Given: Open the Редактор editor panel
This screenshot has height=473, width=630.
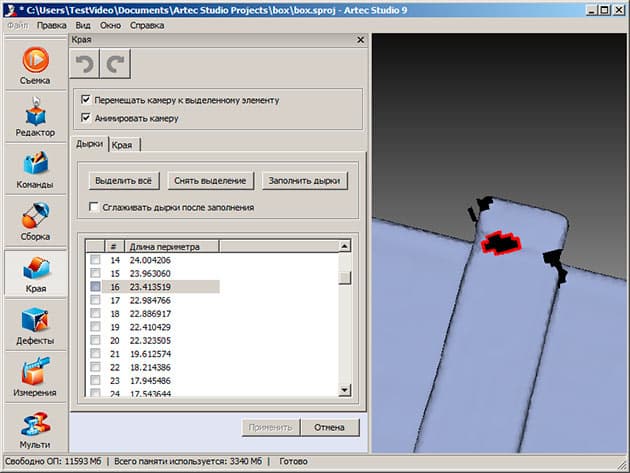Looking at the screenshot, I should point(35,117).
